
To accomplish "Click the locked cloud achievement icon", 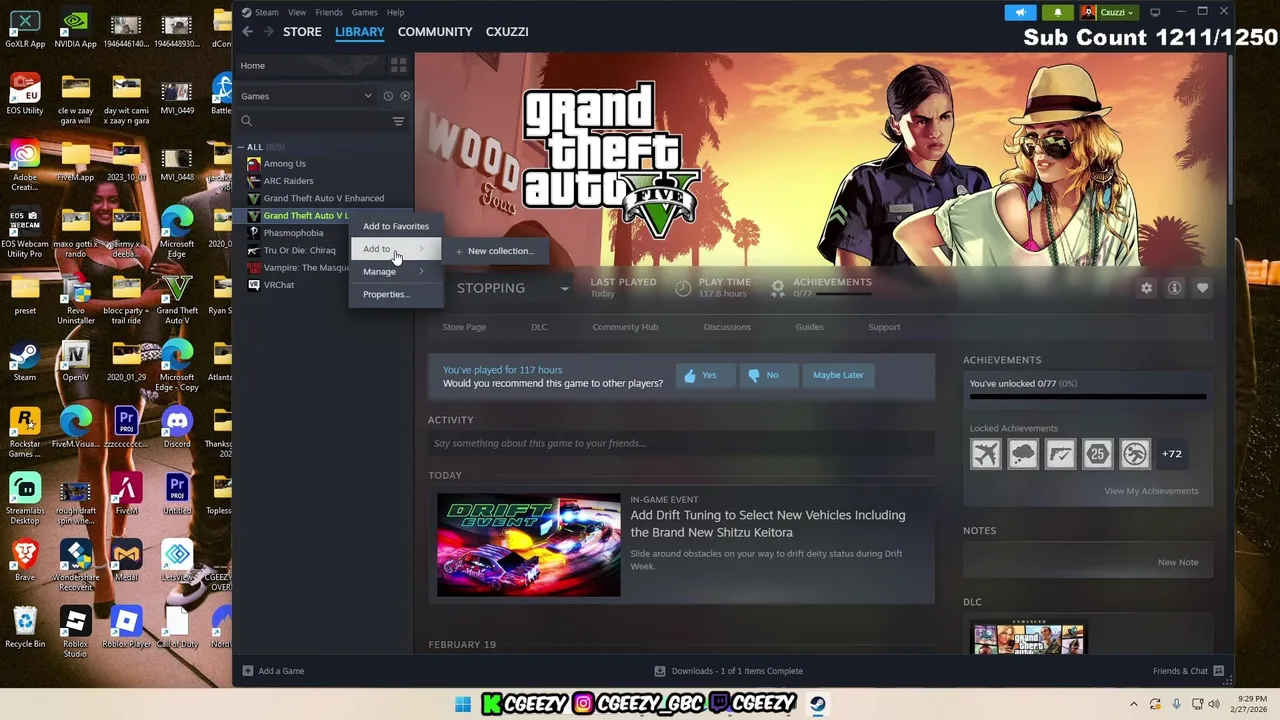I will 1022,454.
